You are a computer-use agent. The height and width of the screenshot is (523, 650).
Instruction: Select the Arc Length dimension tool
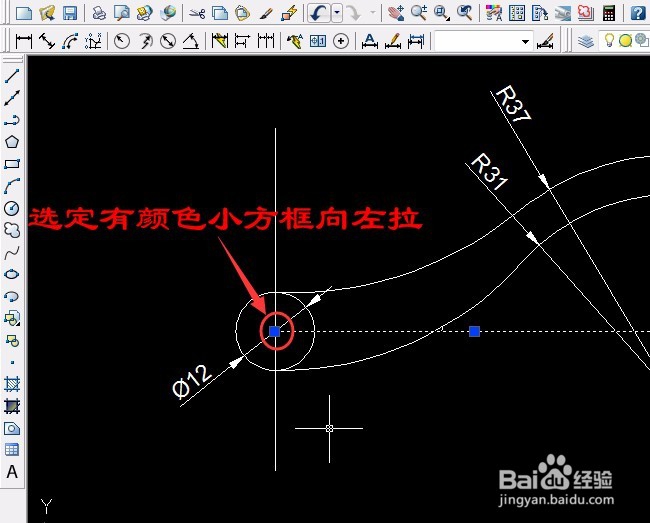(70, 41)
